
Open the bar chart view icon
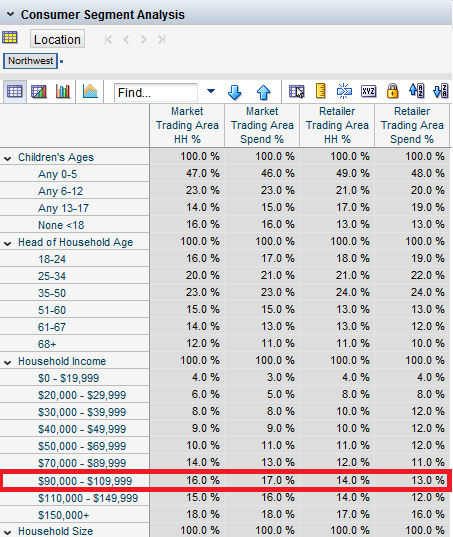(x=63, y=91)
